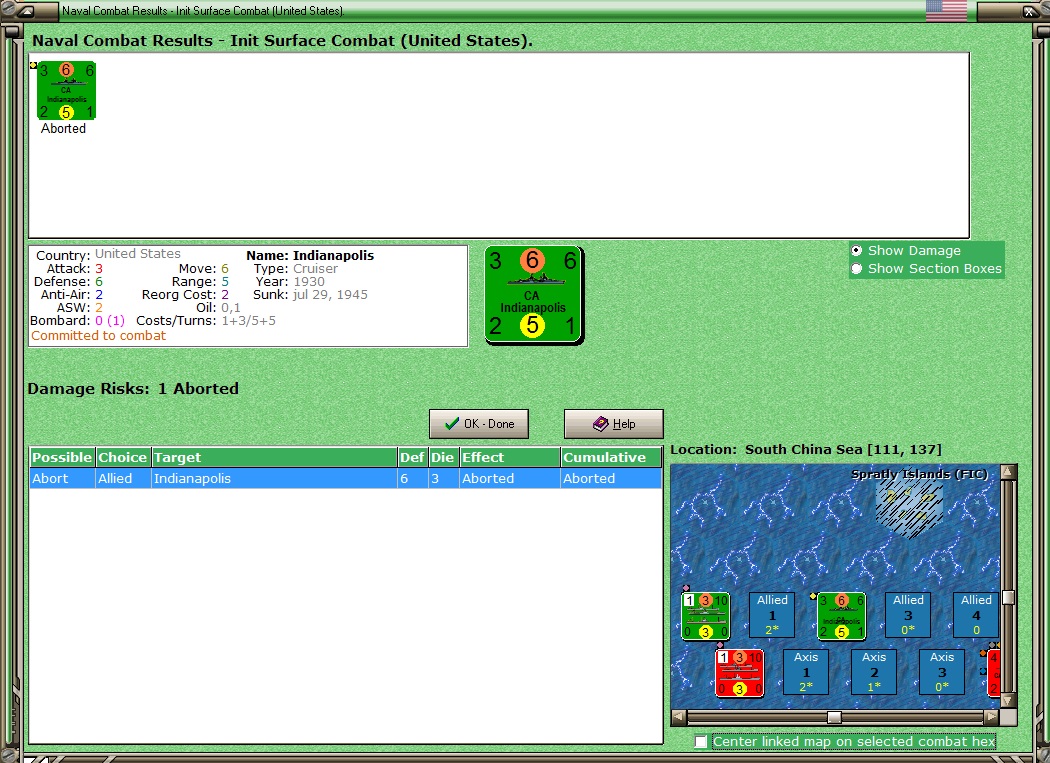Click the Axis 1 section box
This screenshot has width=1050, height=763.
pos(806,672)
